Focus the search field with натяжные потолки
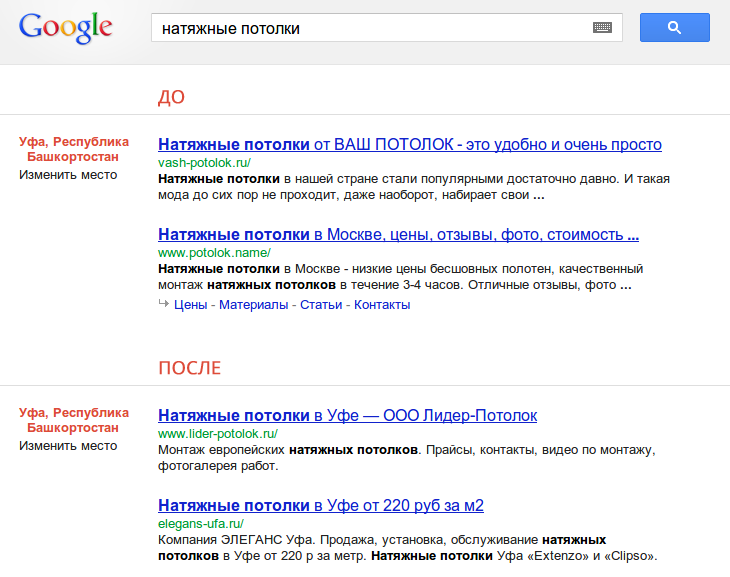 (386, 27)
